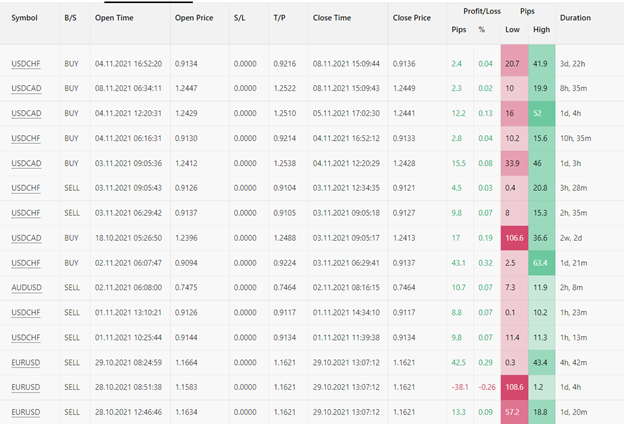Sort table by Open Time header
The image size is (624, 424).
point(115,18)
